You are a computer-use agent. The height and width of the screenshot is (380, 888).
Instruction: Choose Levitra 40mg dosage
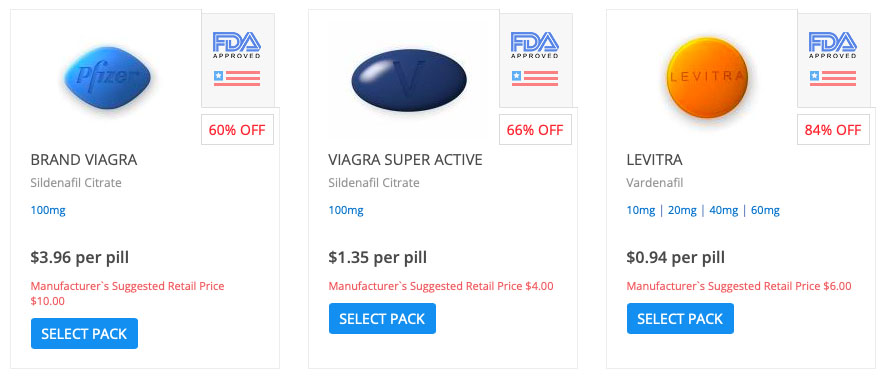pyautogui.click(x=723, y=211)
